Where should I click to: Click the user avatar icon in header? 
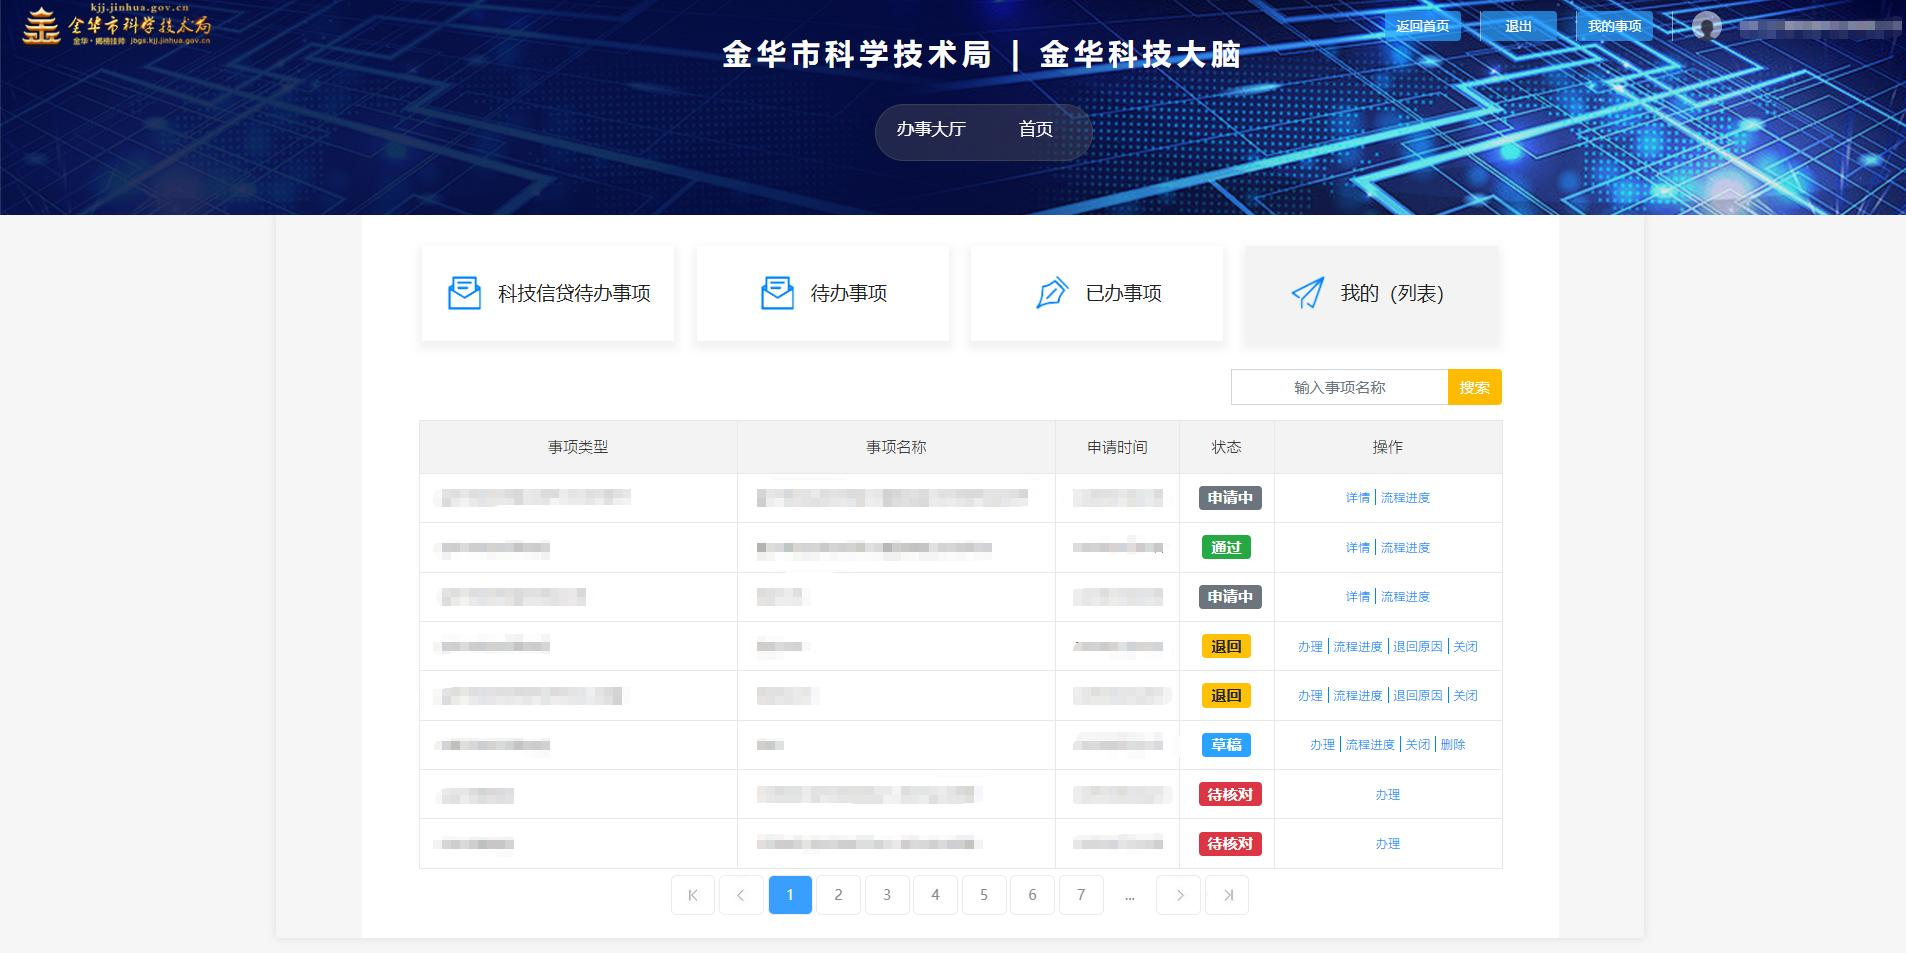click(x=1706, y=26)
